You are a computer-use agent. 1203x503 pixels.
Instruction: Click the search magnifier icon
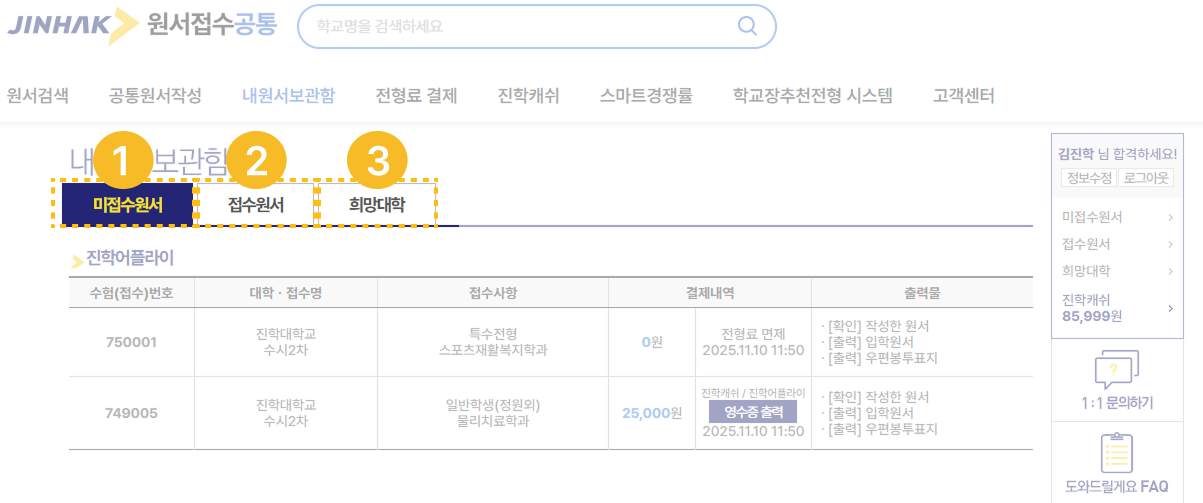click(x=747, y=26)
